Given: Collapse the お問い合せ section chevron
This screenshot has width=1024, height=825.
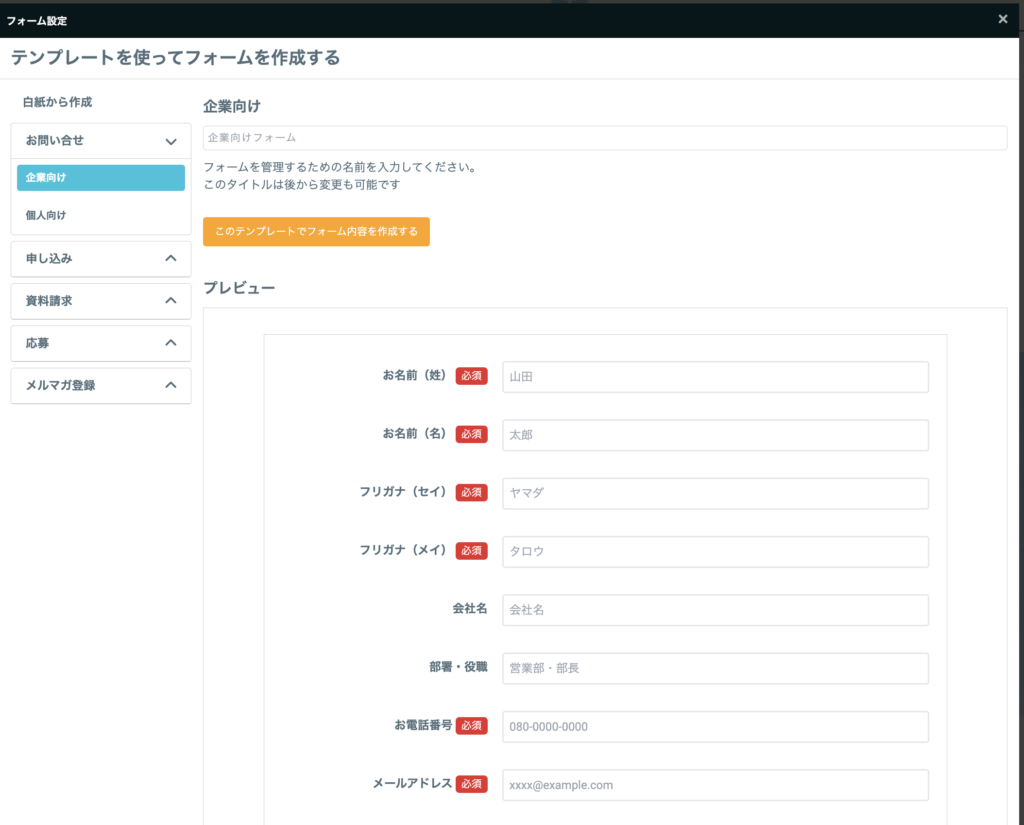Looking at the screenshot, I should (x=171, y=141).
